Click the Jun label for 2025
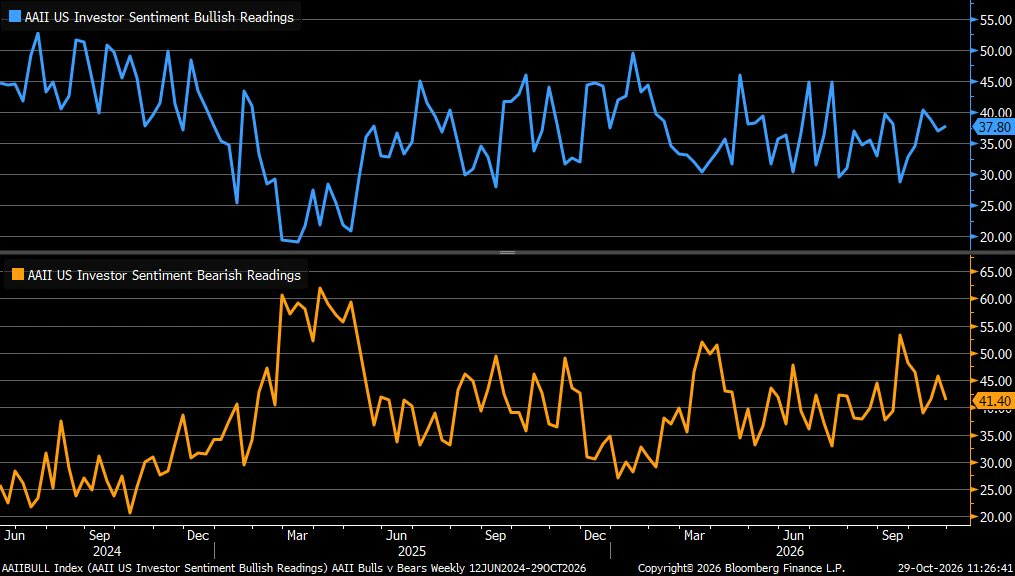 pos(396,536)
